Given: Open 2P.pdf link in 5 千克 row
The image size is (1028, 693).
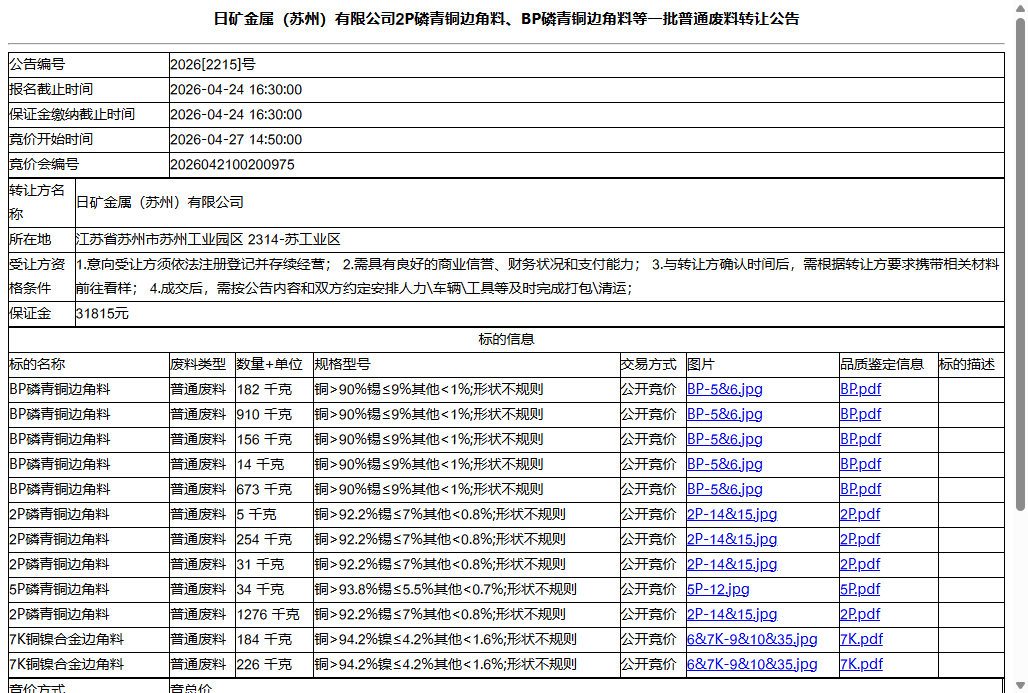Looking at the screenshot, I should [860, 514].
